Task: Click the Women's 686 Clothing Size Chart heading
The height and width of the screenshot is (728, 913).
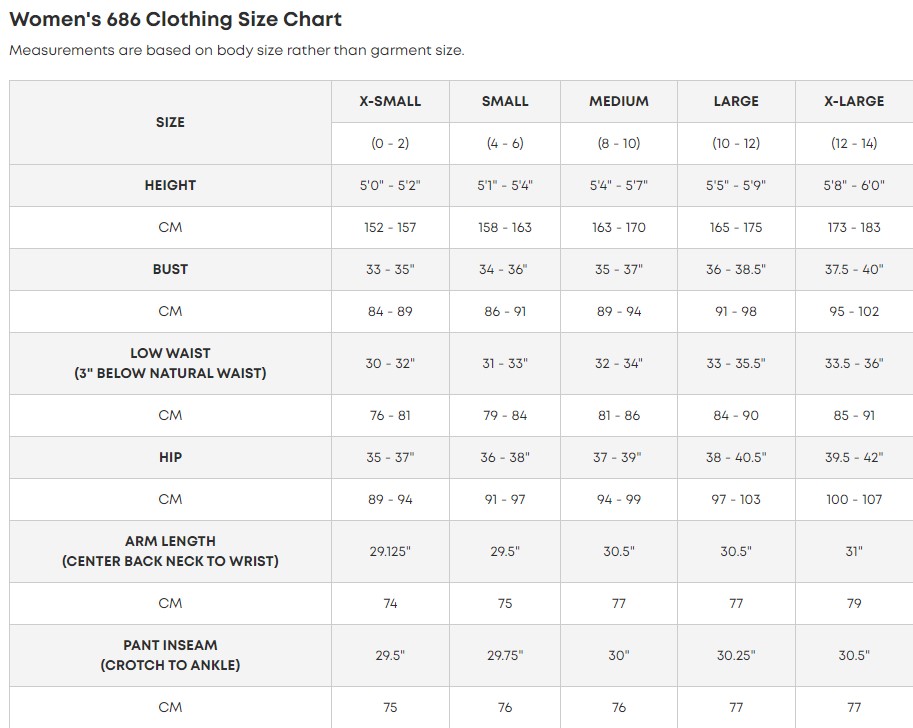Action: (x=175, y=19)
